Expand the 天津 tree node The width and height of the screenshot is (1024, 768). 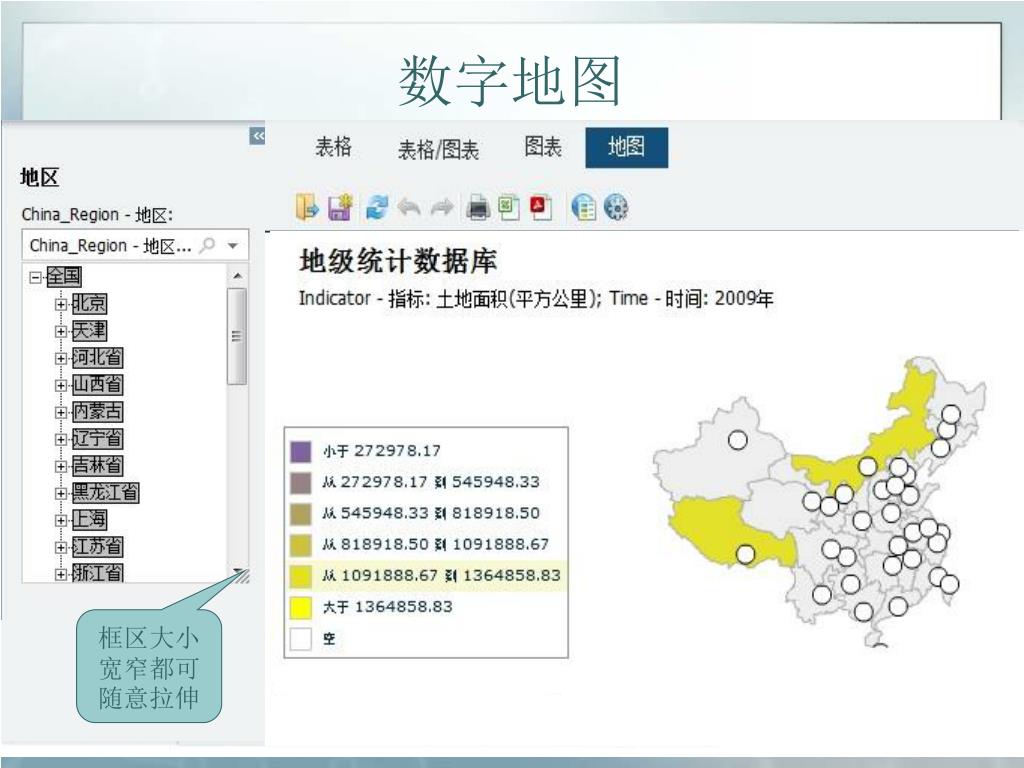click(x=61, y=331)
